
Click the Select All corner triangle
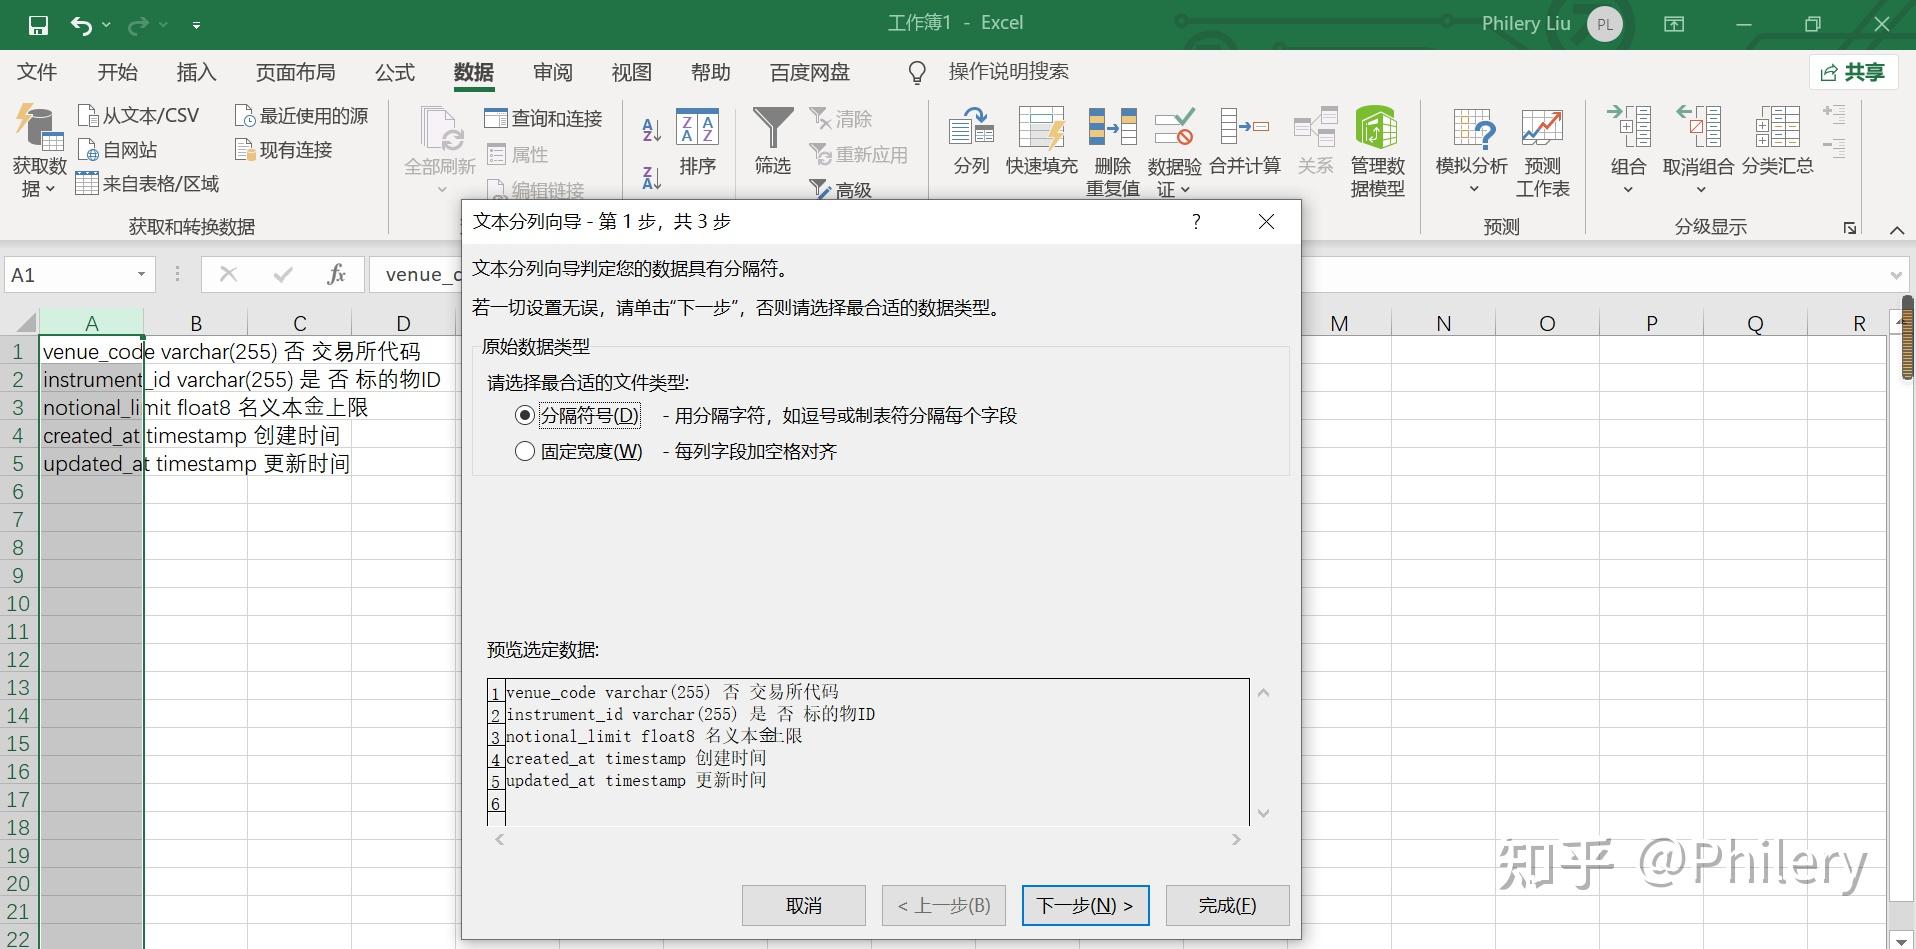pyautogui.click(x=26, y=322)
